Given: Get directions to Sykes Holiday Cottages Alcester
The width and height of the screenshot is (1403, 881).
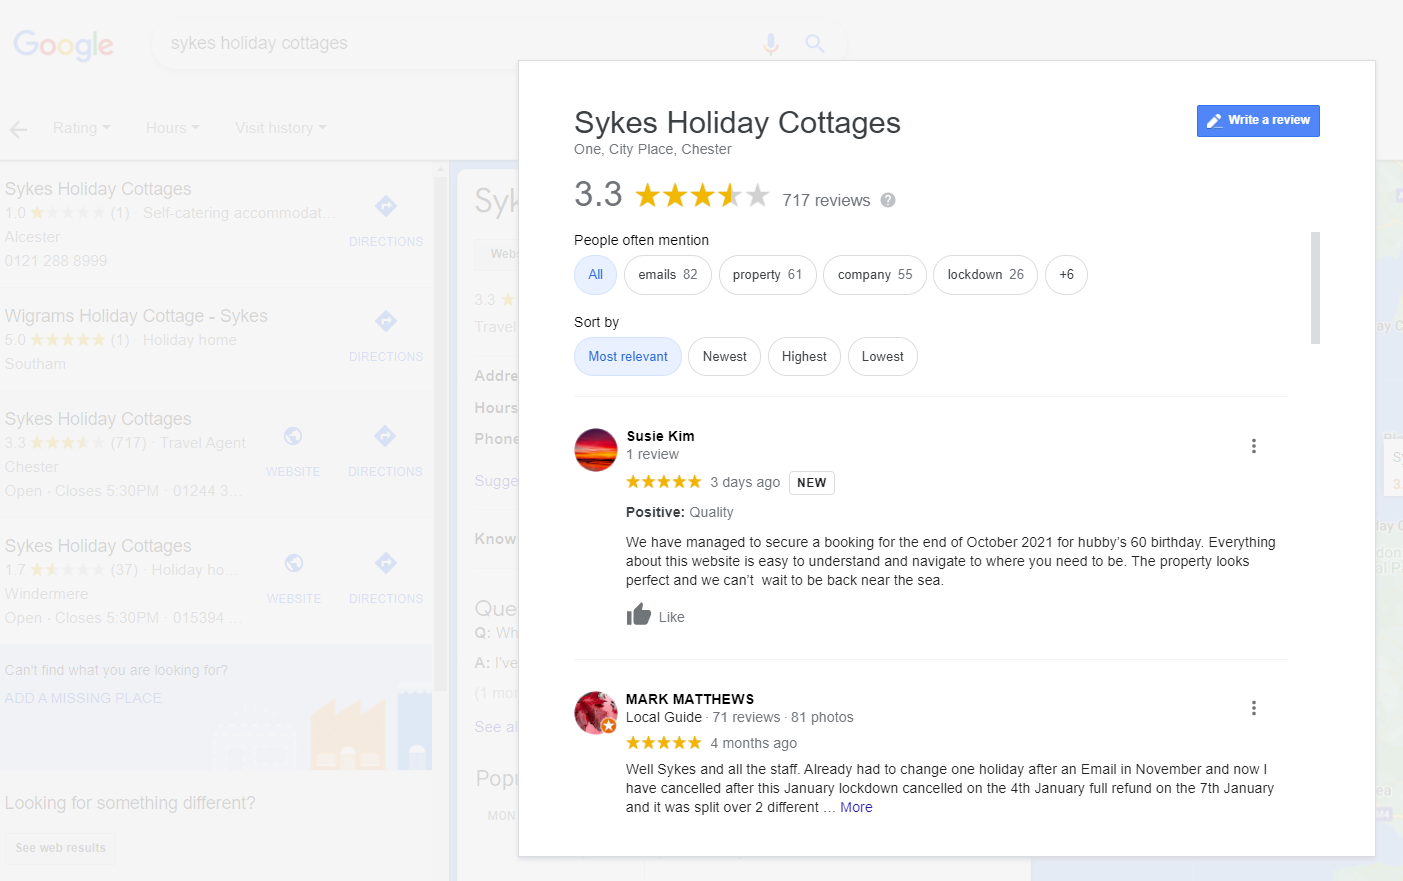Looking at the screenshot, I should pyautogui.click(x=386, y=222).
